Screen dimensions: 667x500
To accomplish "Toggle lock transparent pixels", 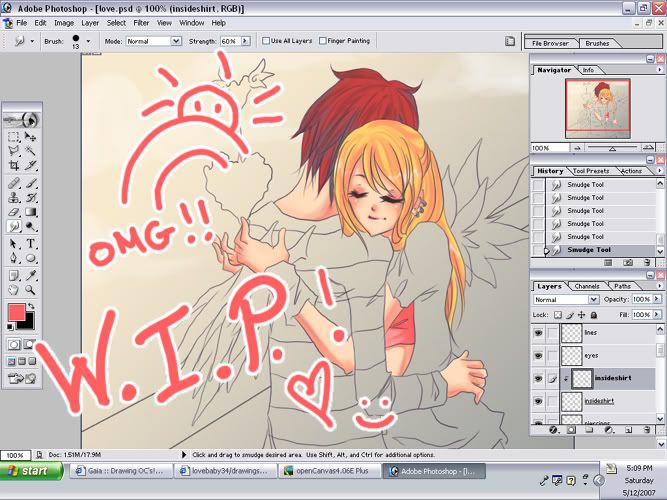I will pyautogui.click(x=558, y=315).
